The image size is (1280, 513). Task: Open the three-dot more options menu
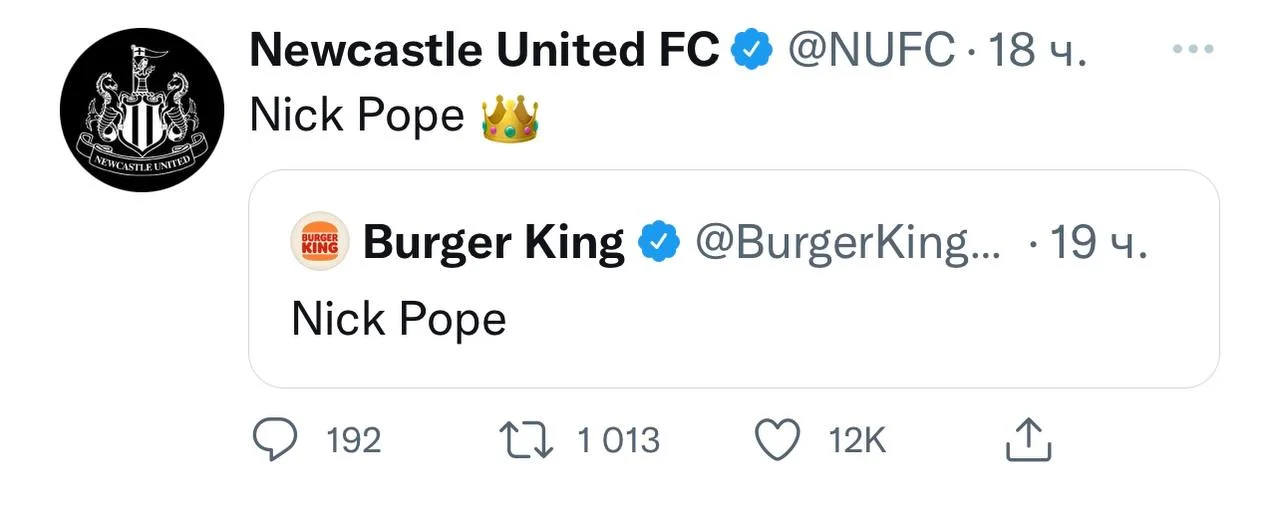click(x=1192, y=49)
